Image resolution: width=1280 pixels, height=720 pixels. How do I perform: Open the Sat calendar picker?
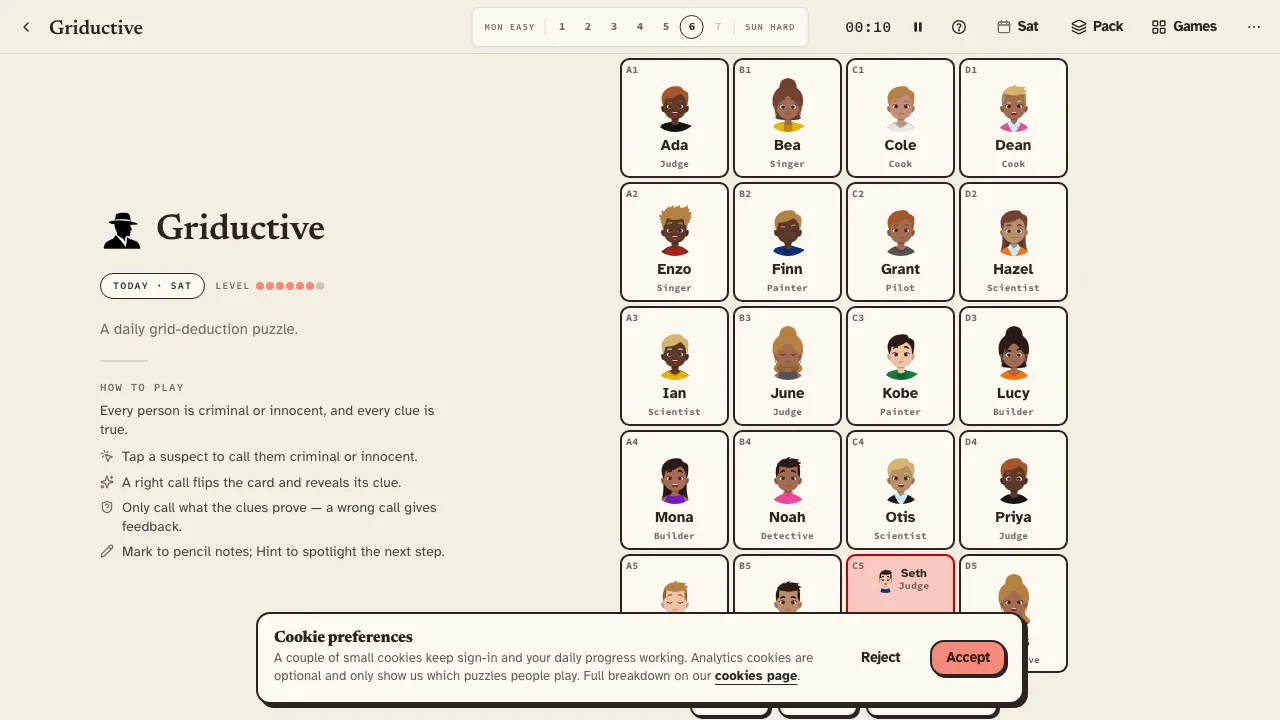coord(1018,27)
